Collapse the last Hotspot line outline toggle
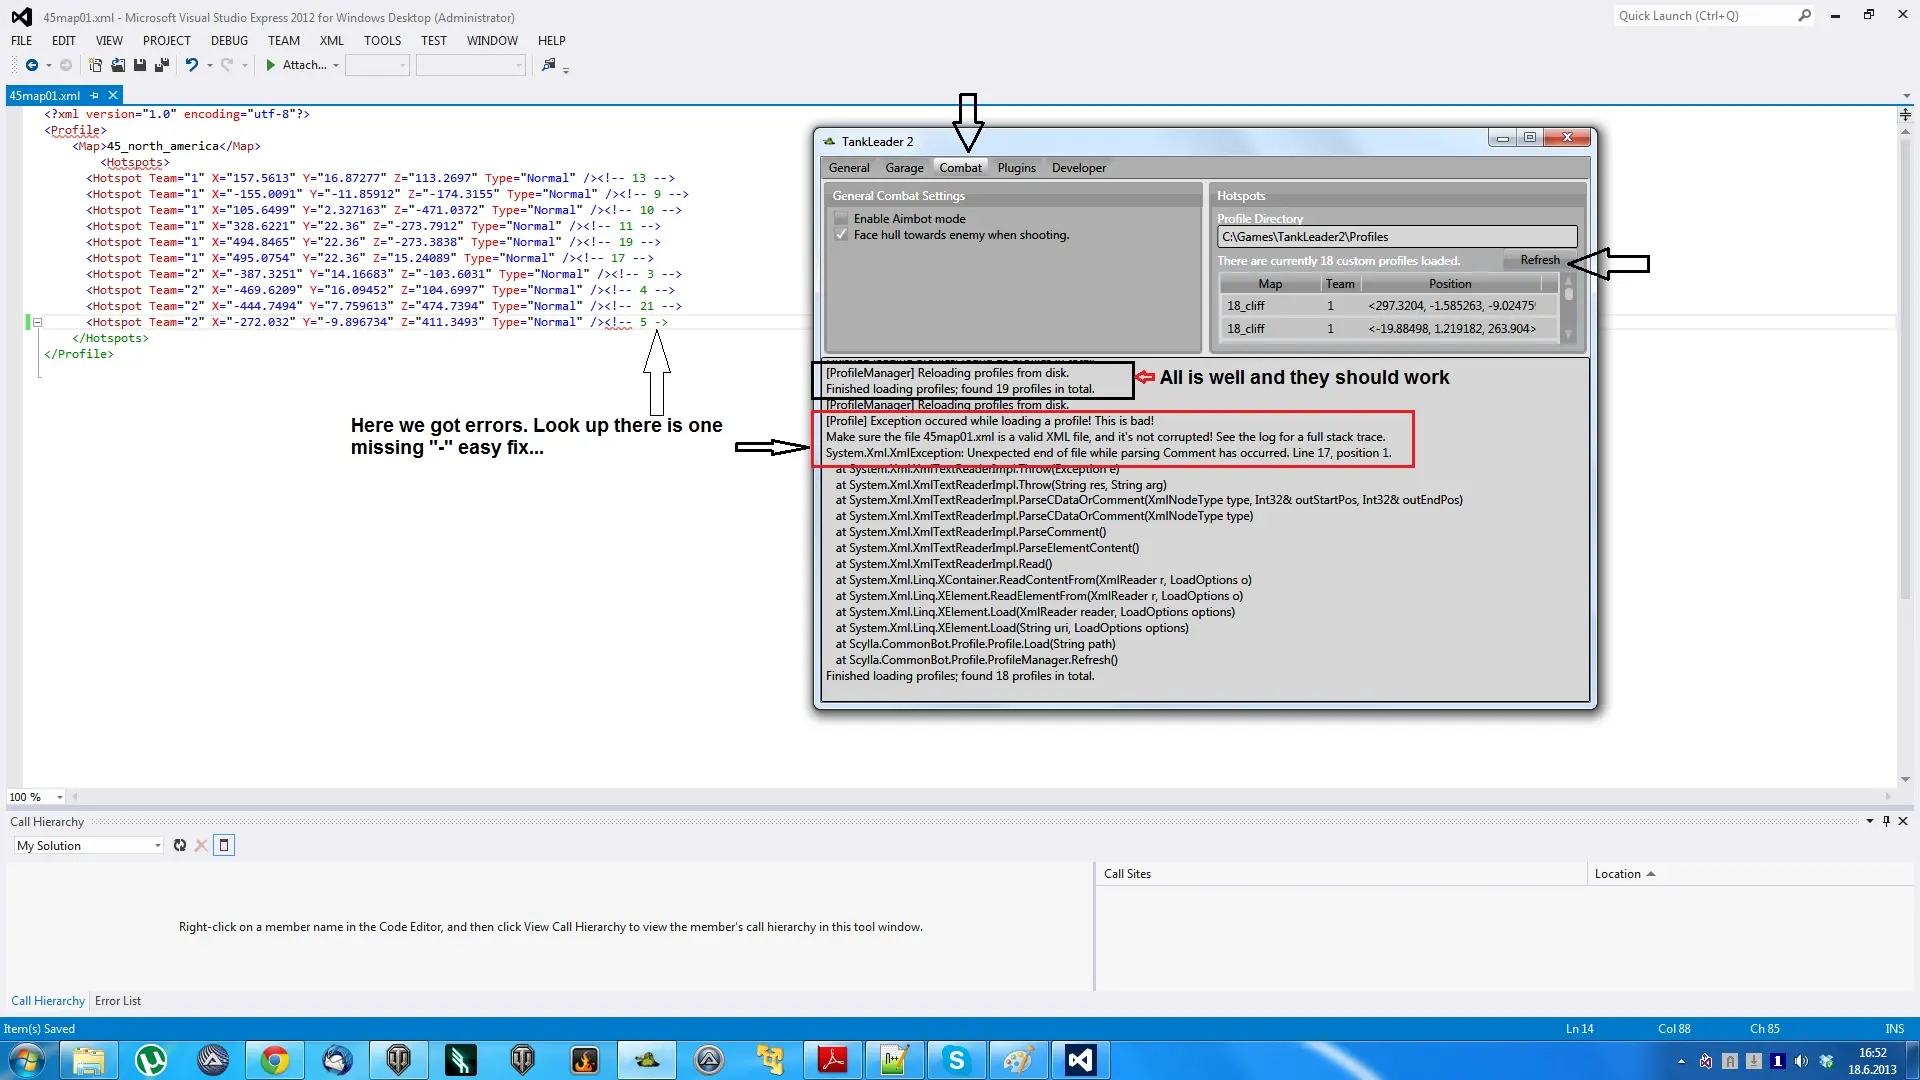1920x1080 pixels. [37, 322]
